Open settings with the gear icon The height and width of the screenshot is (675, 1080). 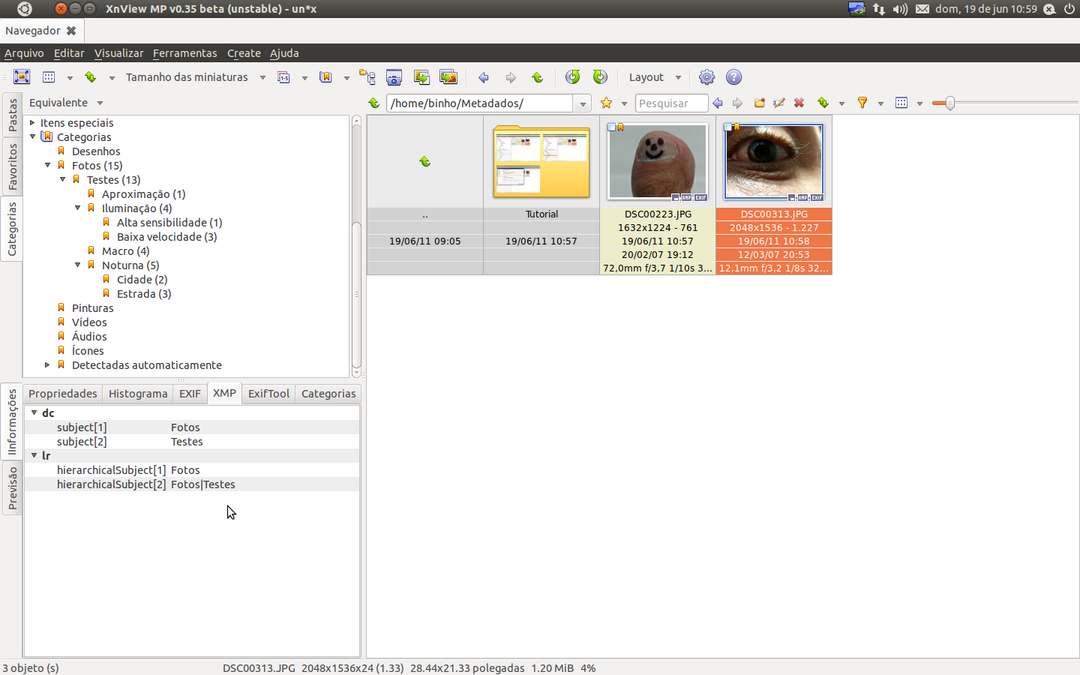[x=707, y=77]
